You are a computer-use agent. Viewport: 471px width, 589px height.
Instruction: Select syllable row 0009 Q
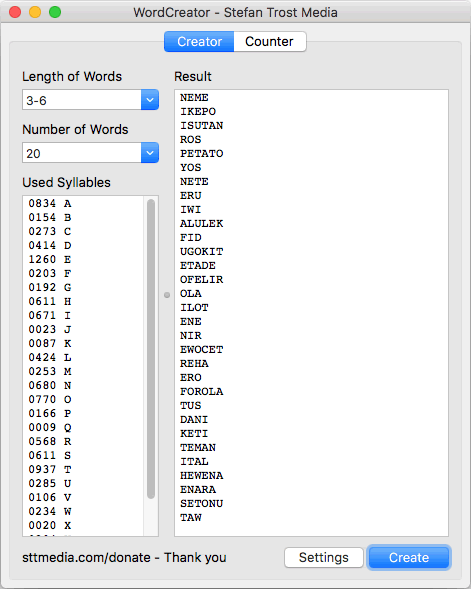[x=50, y=427]
